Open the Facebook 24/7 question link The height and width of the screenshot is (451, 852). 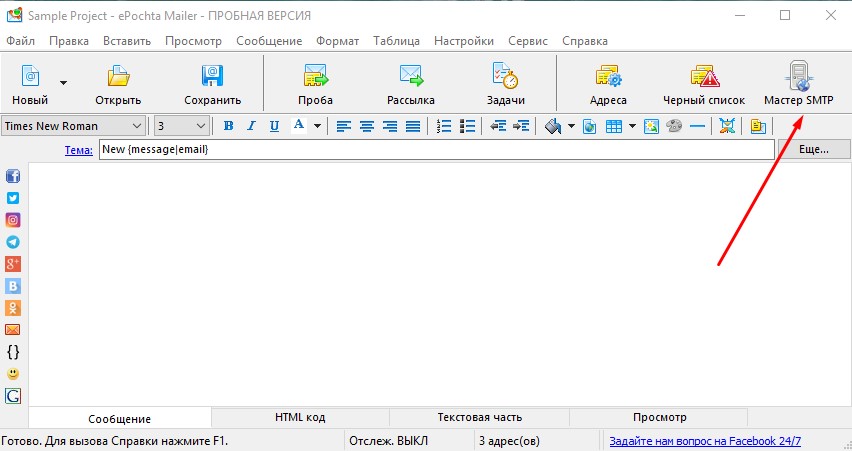point(705,441)
